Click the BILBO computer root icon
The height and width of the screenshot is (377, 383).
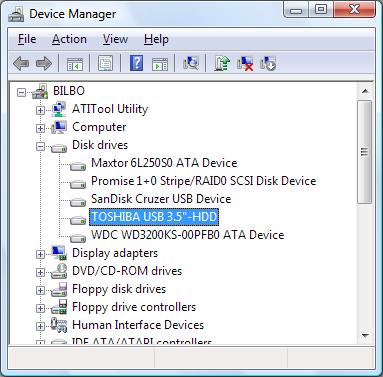pyautogui.click(x=40, y=91)
